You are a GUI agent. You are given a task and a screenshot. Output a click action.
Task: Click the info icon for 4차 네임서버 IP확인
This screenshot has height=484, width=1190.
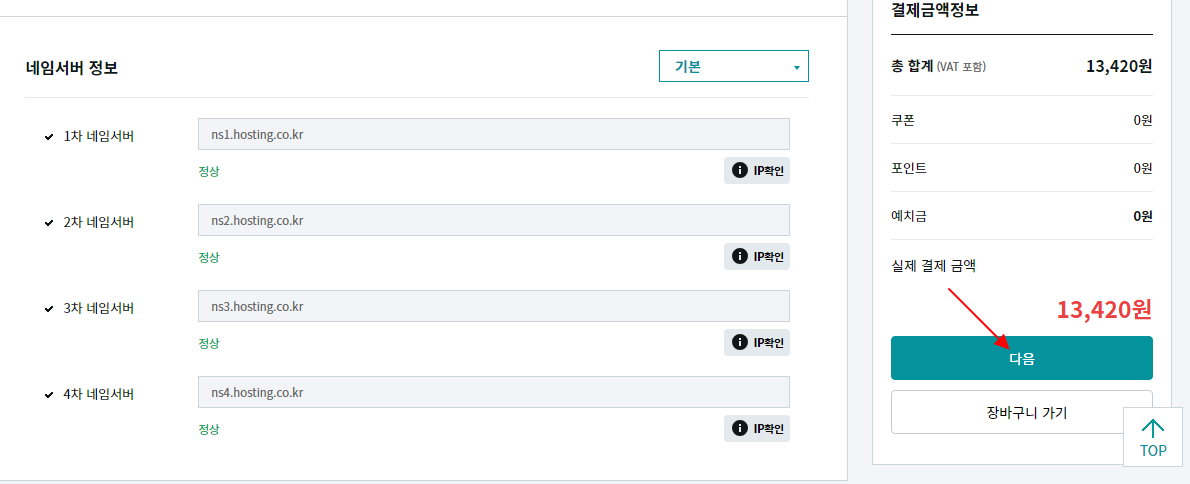739,428
